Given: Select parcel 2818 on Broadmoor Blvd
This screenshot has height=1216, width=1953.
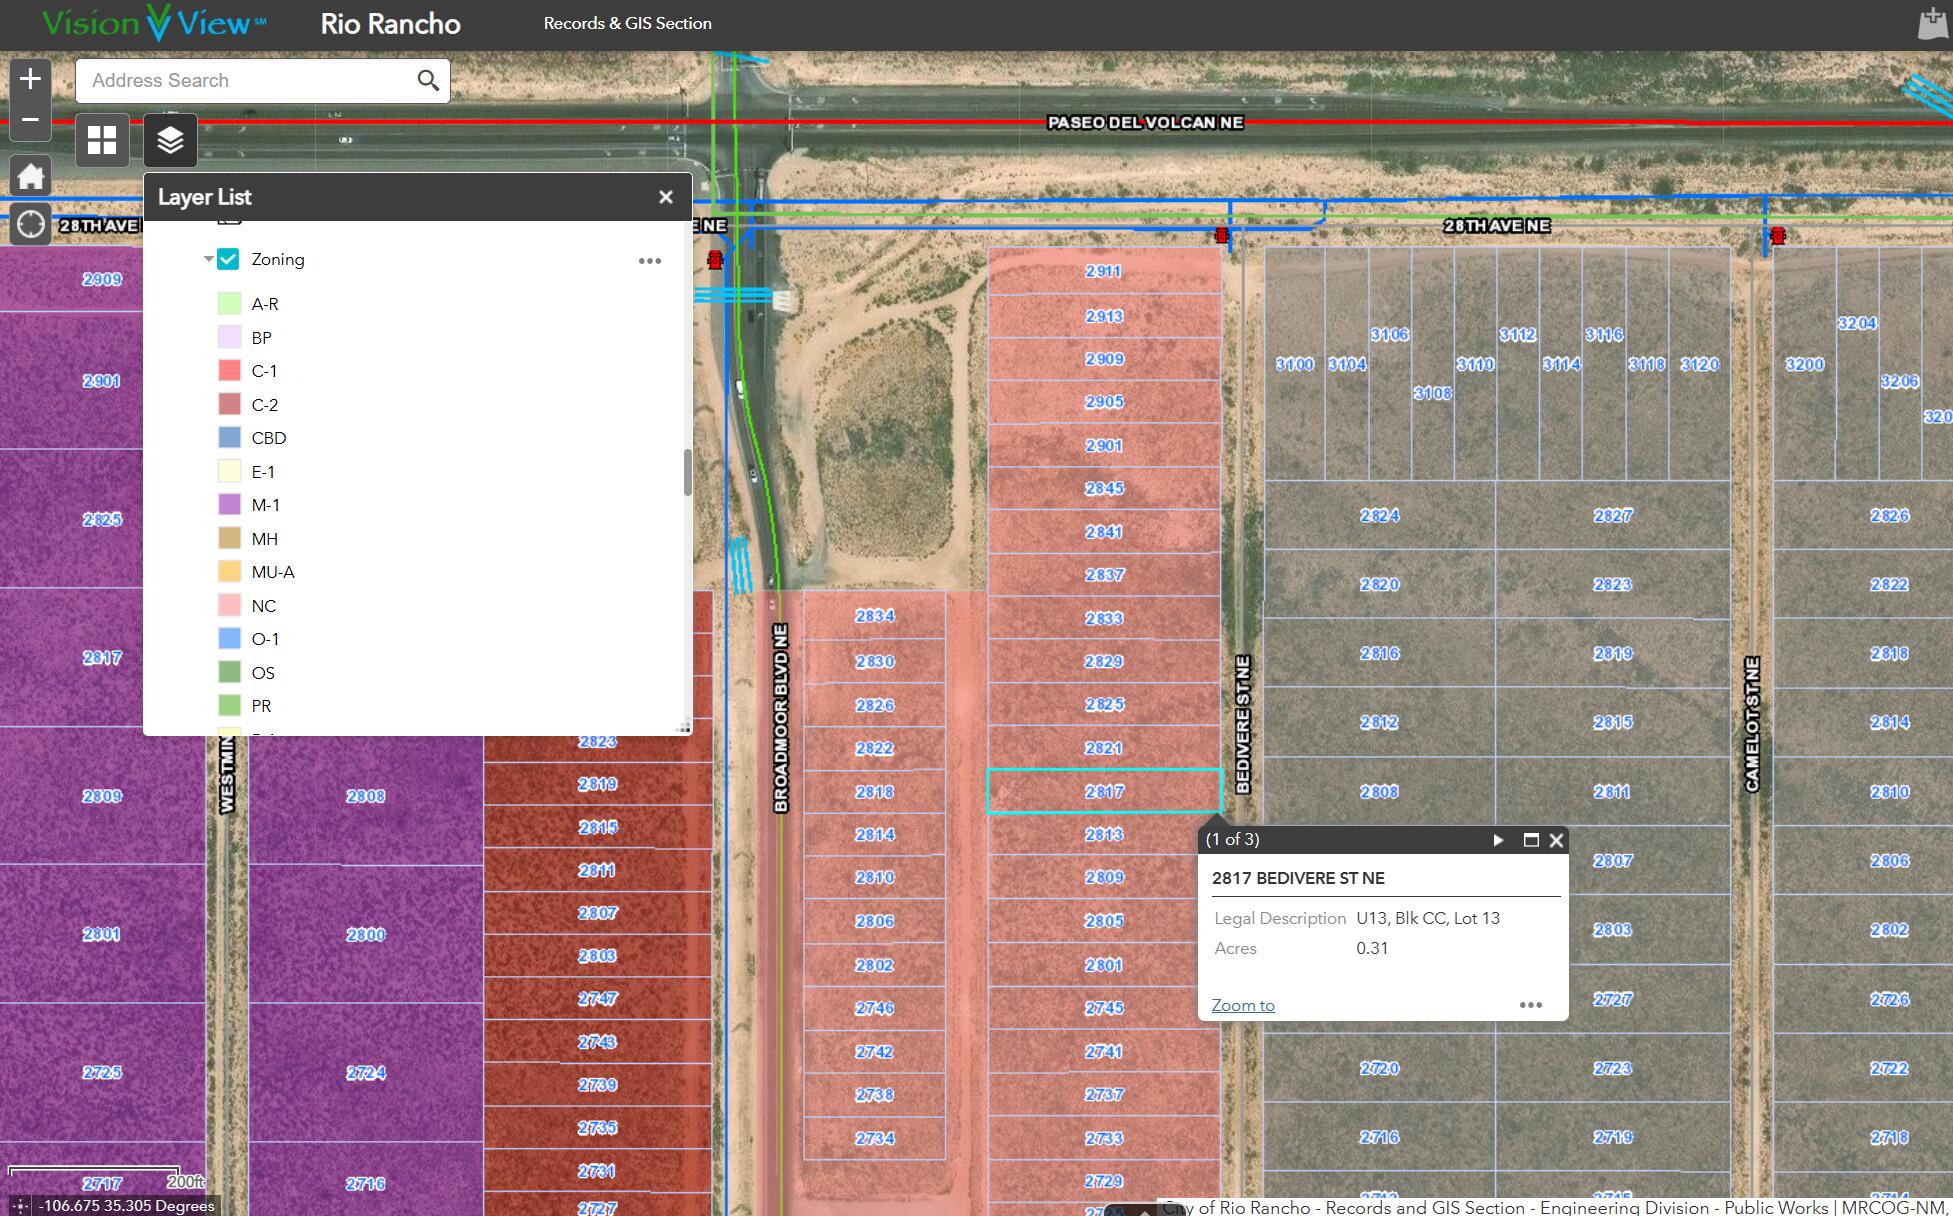Looking at the screenshot, I should [875, 792].
